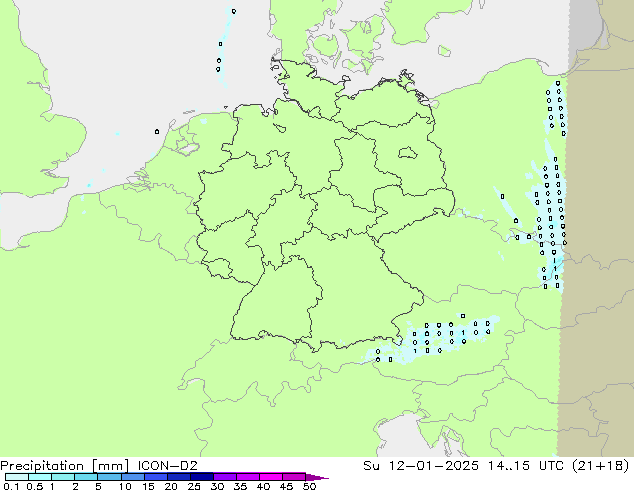The height and width of the screenshot is (490, 634).
Task: Click the '14..15 UTC' time text
Action: click(x=525, y=465)
